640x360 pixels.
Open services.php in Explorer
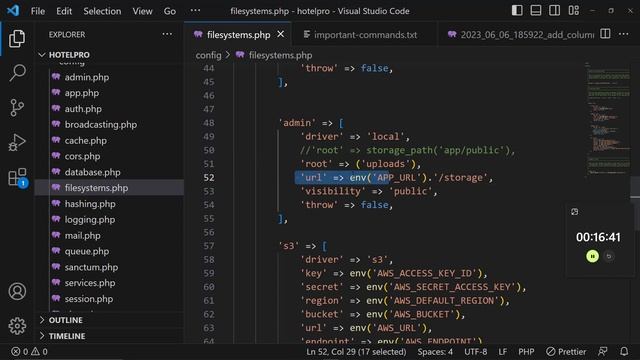(x=90, y=283)
